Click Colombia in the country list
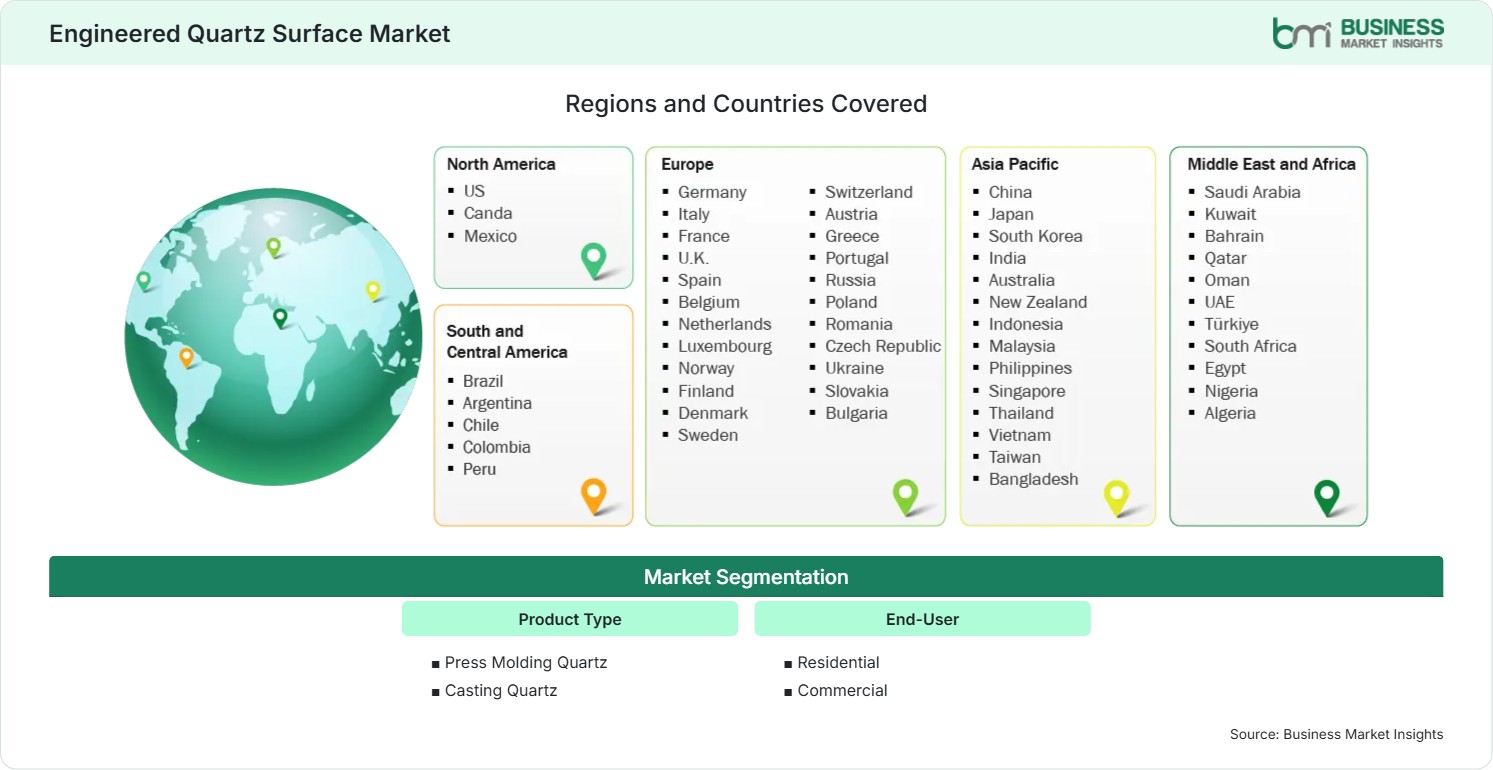The height and width of the screenshot is (770, 1493). point(496,447)
